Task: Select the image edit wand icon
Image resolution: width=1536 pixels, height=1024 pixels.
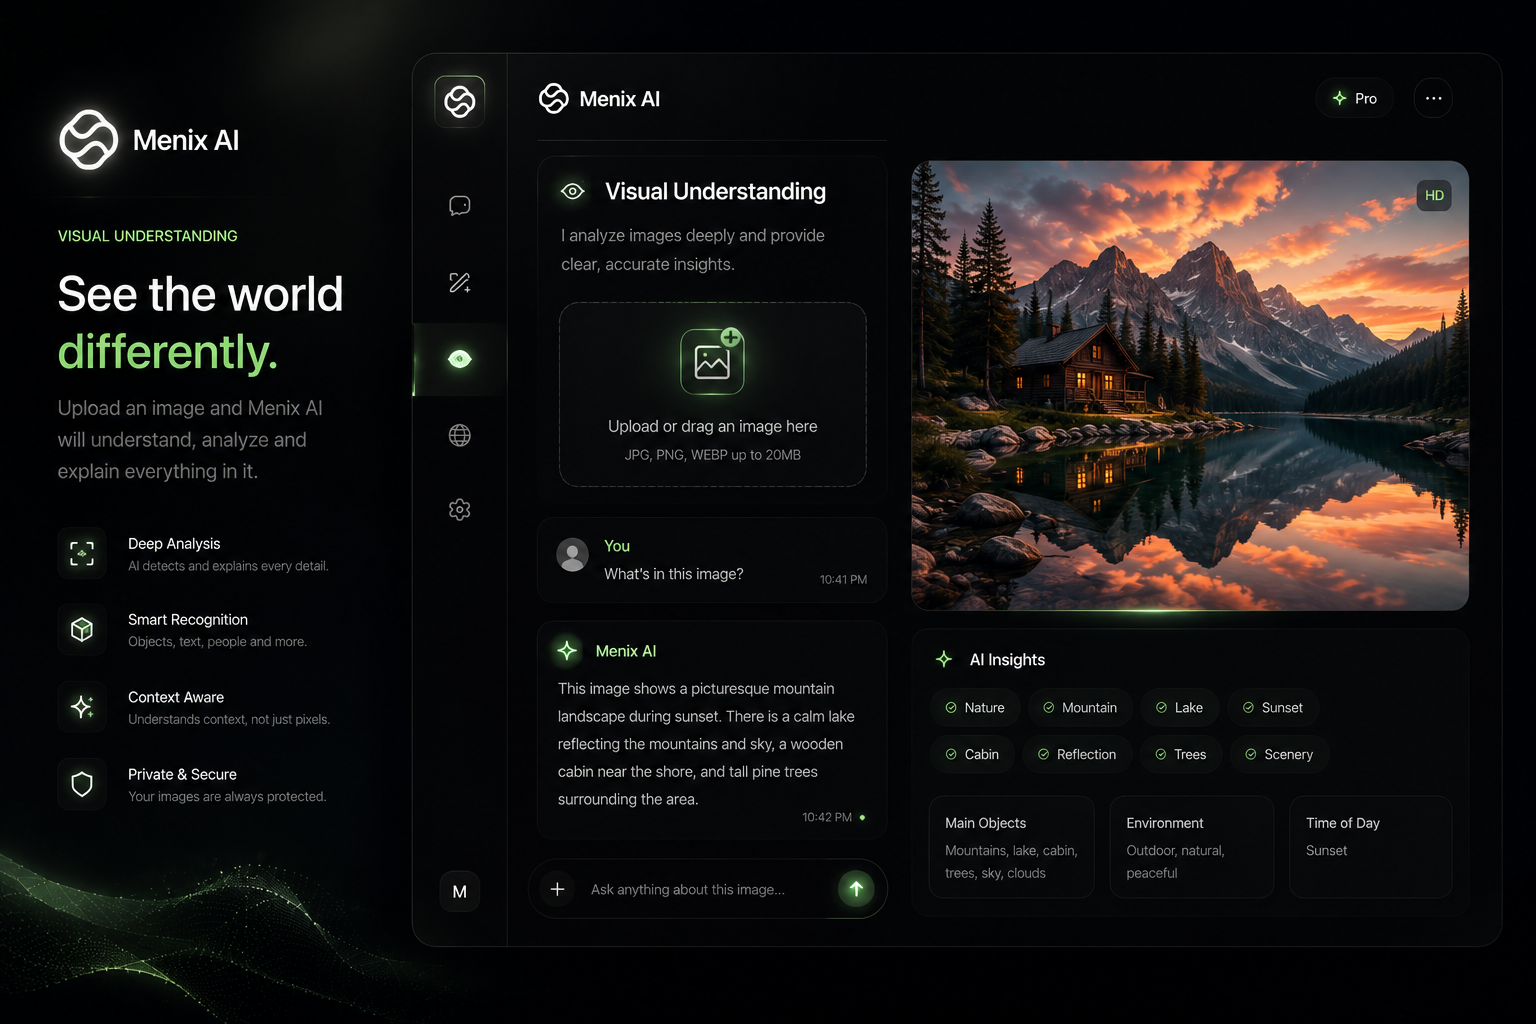Action: (x=460, y=283)
